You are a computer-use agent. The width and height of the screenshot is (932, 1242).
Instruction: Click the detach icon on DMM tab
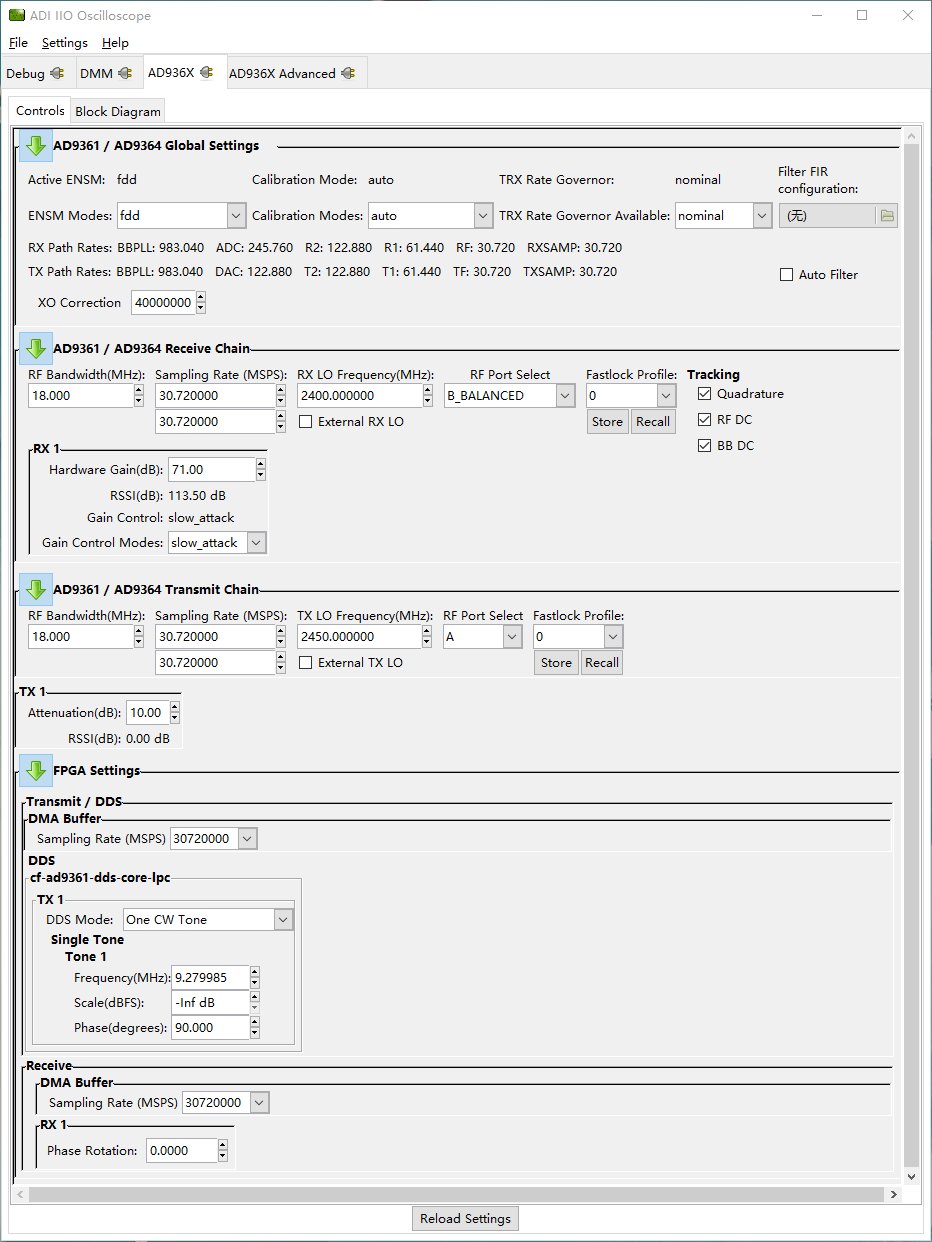(x=125, y=74)
